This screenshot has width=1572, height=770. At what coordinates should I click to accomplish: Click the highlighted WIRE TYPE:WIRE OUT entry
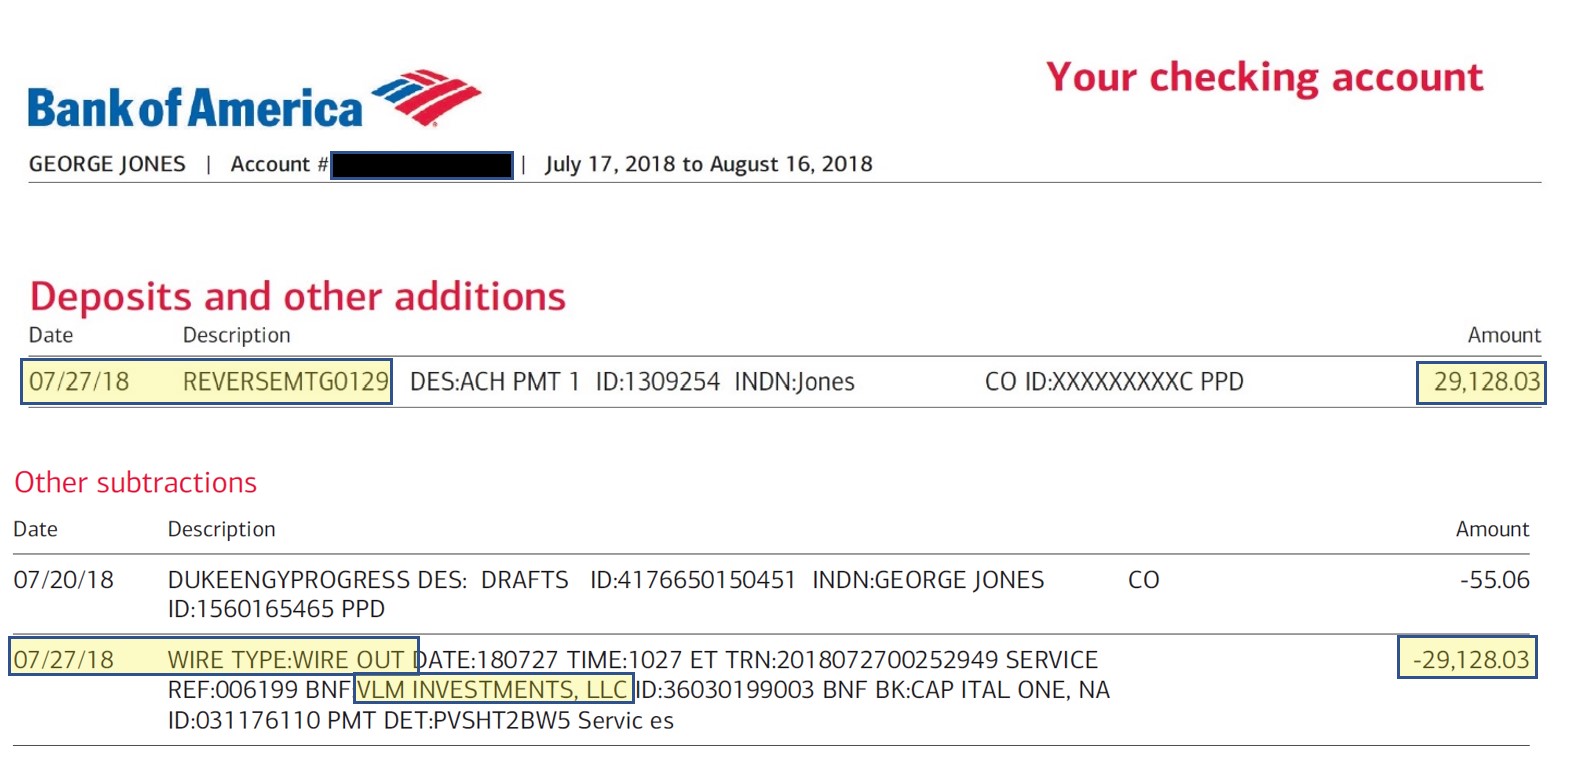[214, 657]
